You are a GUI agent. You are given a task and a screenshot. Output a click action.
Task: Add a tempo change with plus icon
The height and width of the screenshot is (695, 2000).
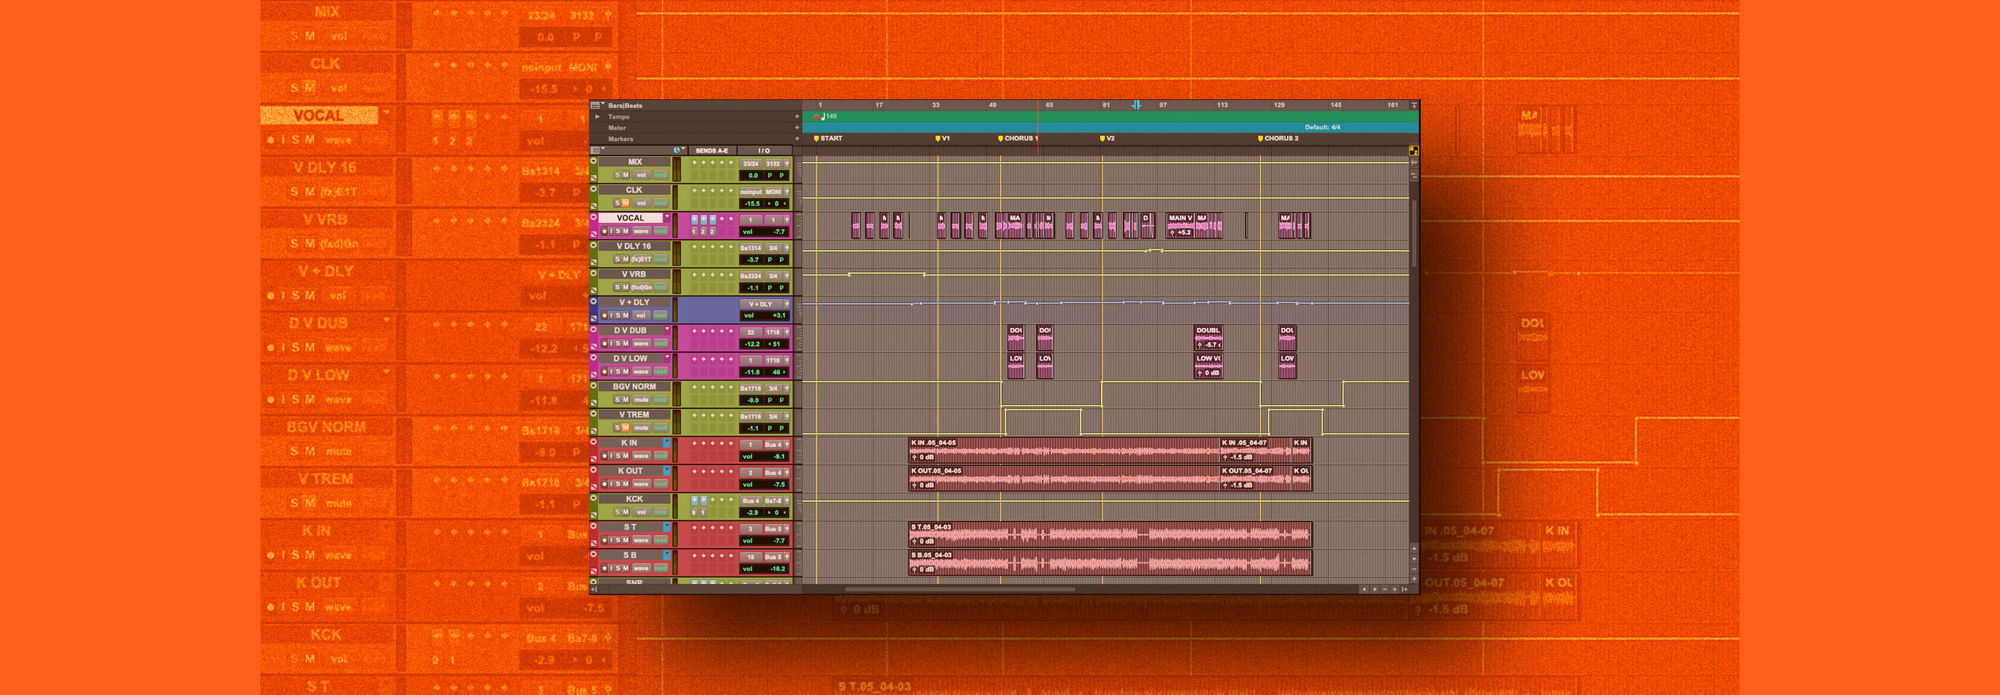coord(797,116)
